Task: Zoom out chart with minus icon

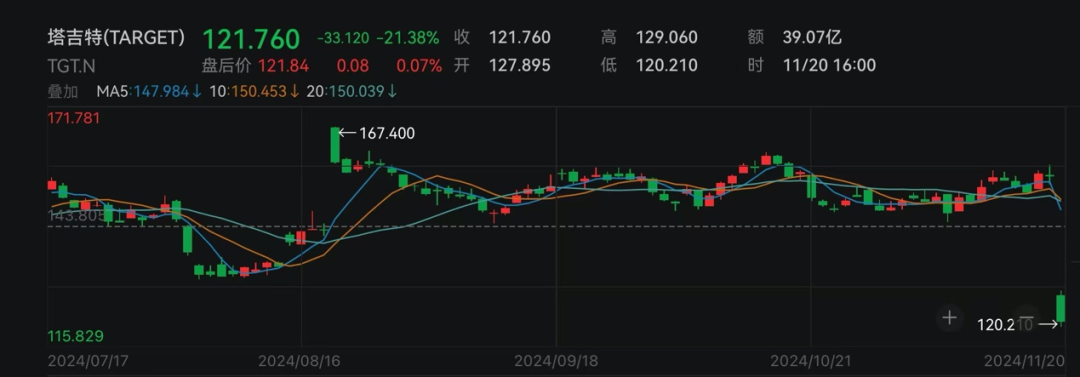Action: [x=1026, y=318]
